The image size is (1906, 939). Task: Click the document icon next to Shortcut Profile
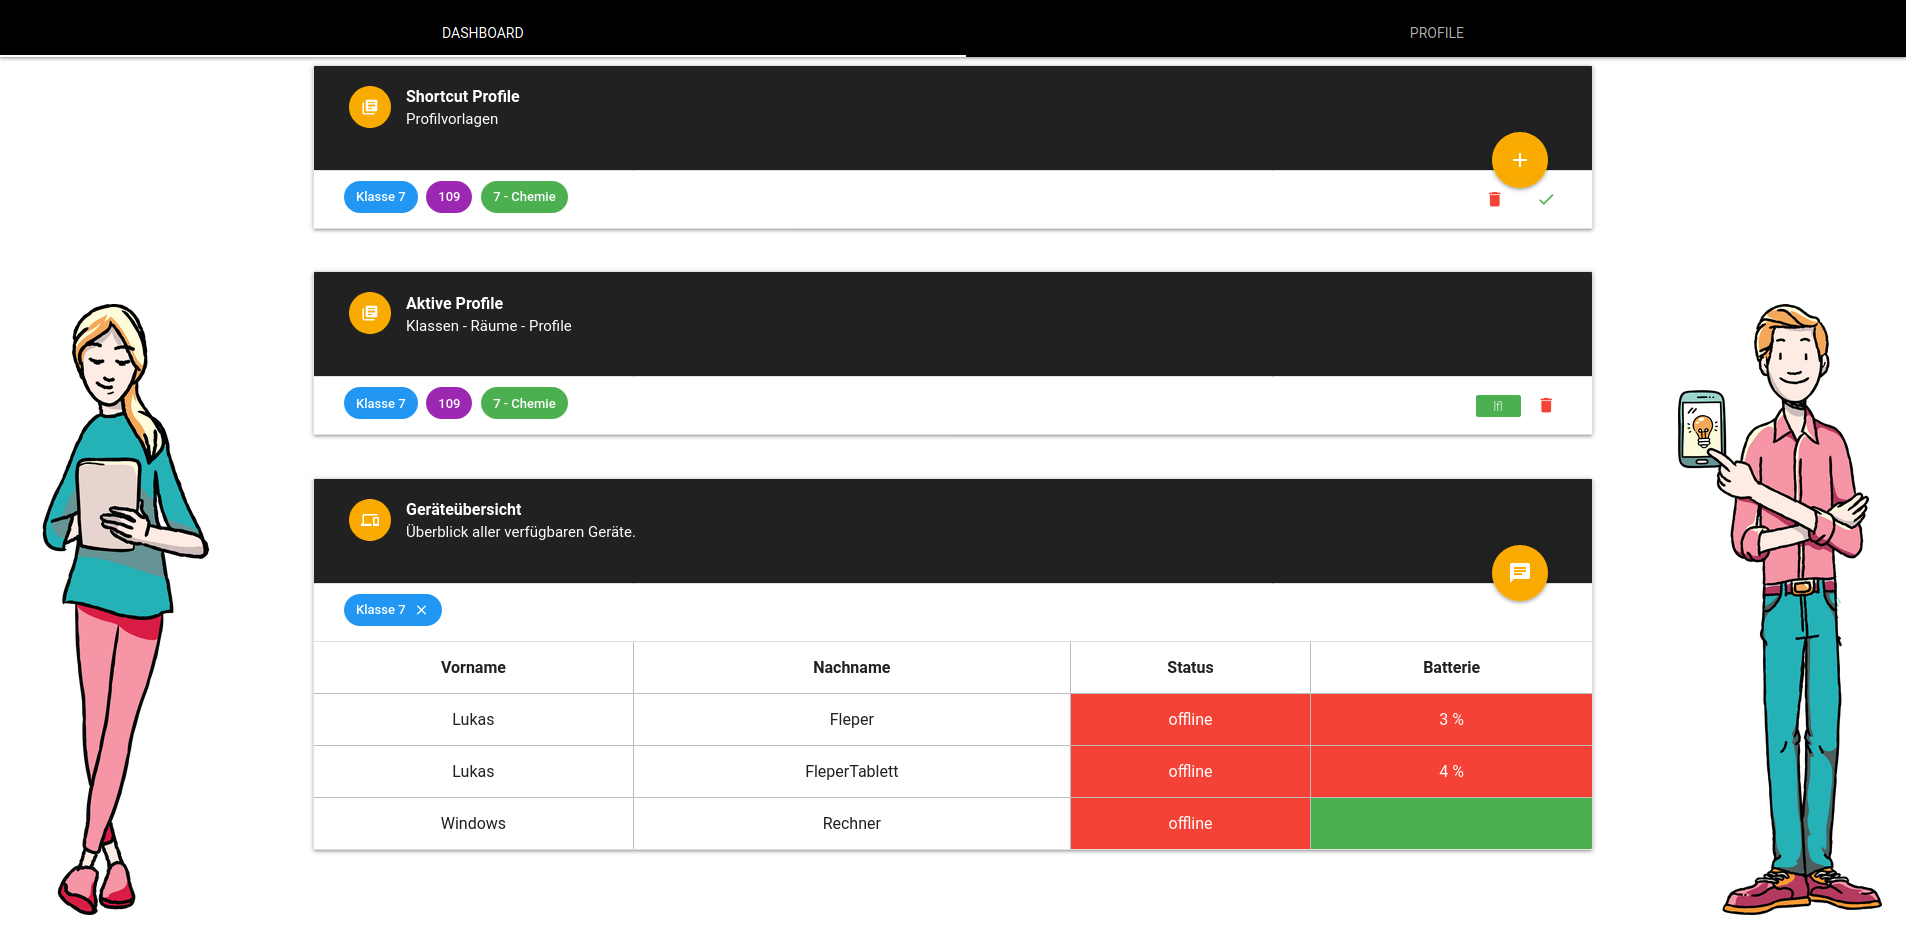[x=369, y=106]
